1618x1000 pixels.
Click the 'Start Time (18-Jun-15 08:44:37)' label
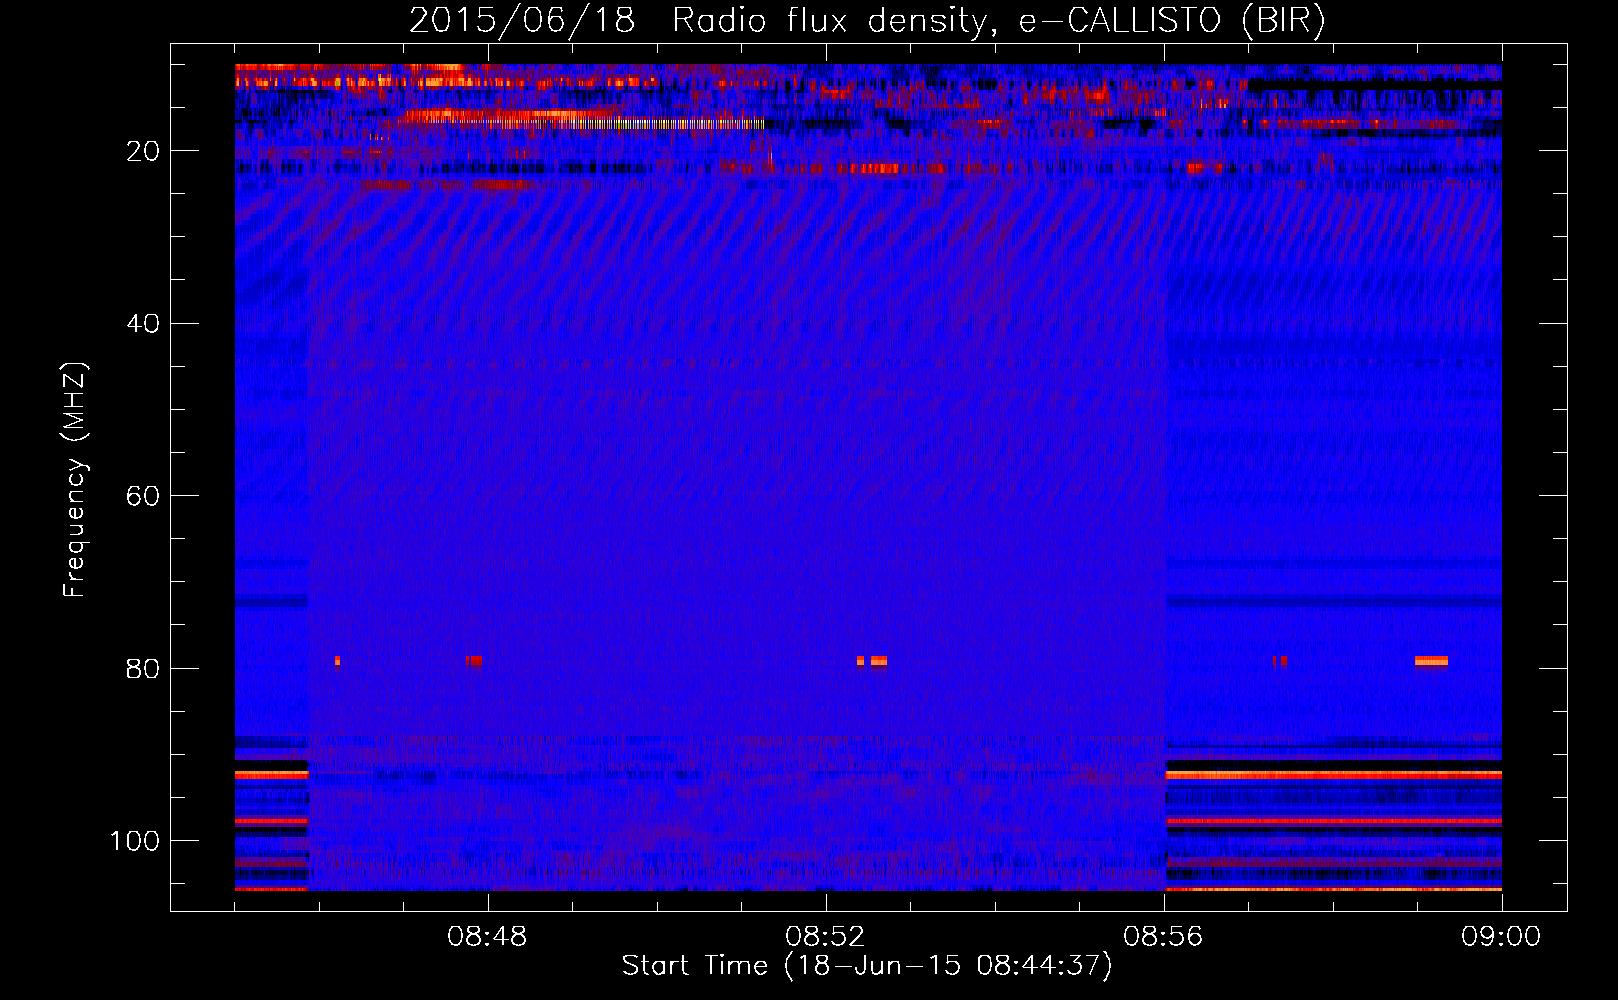[867, 966]
